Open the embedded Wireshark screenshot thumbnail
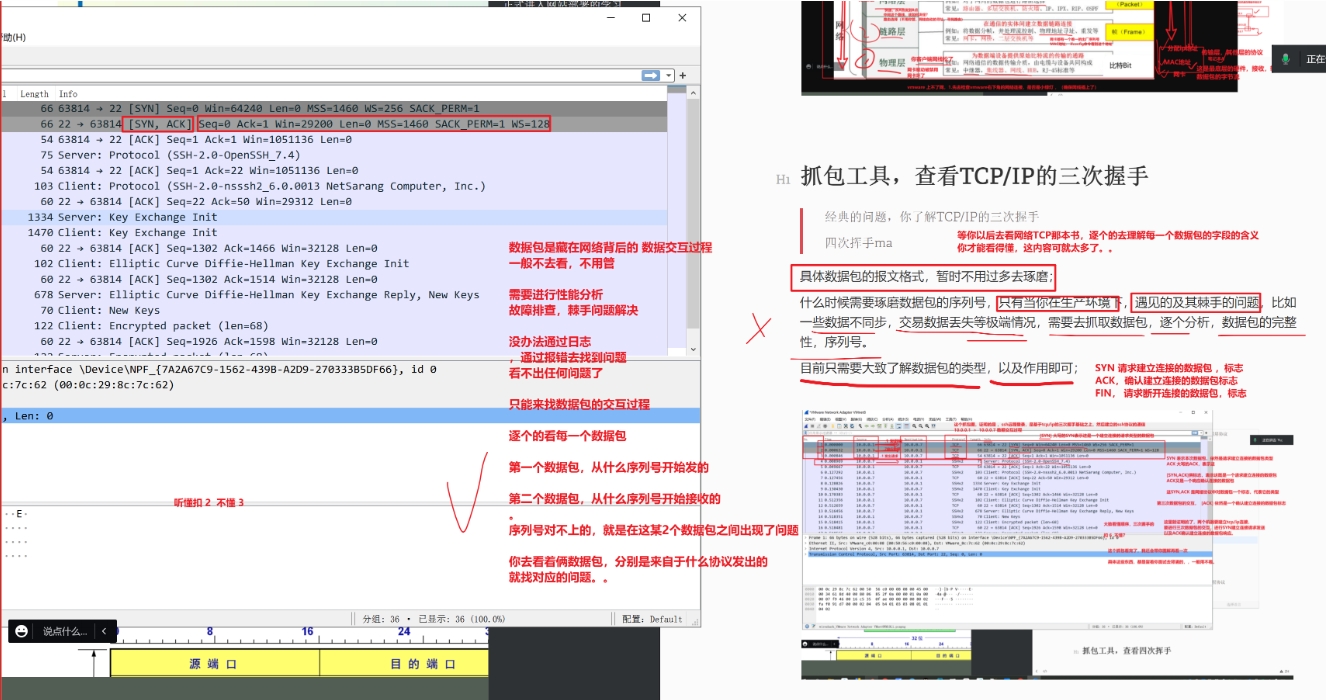This screenshot has width=1326, height=700. [1008, 518]
